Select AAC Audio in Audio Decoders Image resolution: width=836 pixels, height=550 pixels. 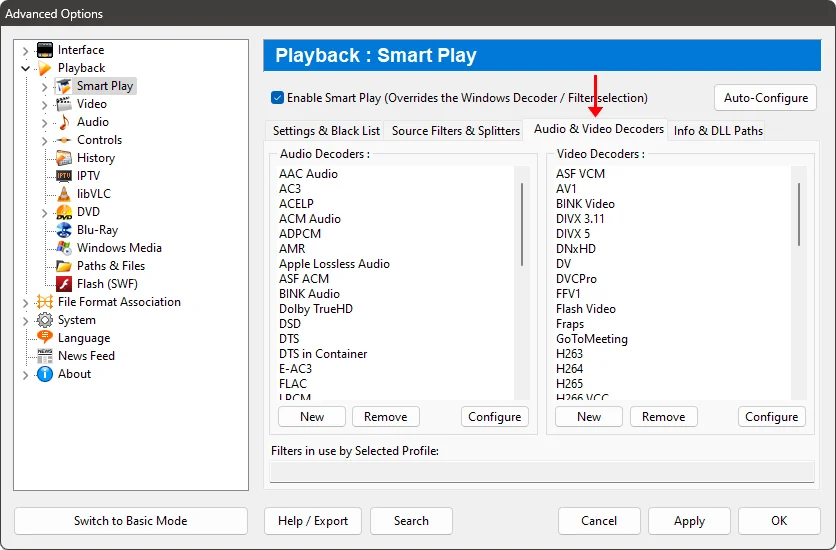(308, 174)
